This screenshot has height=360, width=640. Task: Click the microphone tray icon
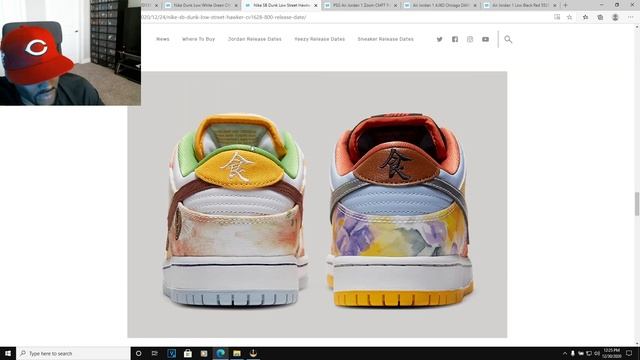coord(573,353)
